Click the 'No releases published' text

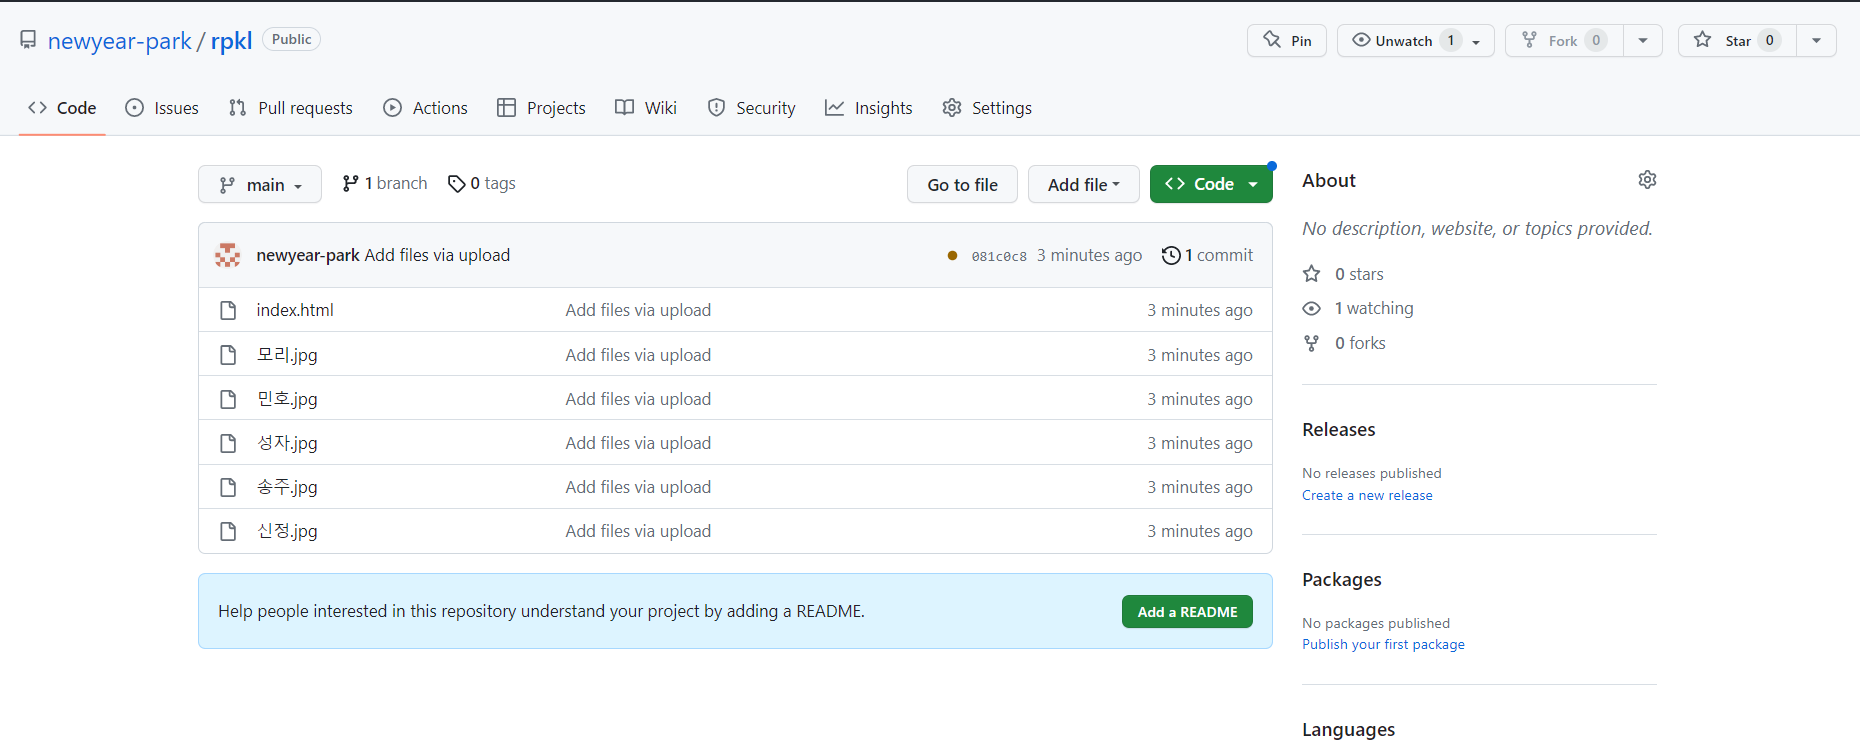[1371, 473]
